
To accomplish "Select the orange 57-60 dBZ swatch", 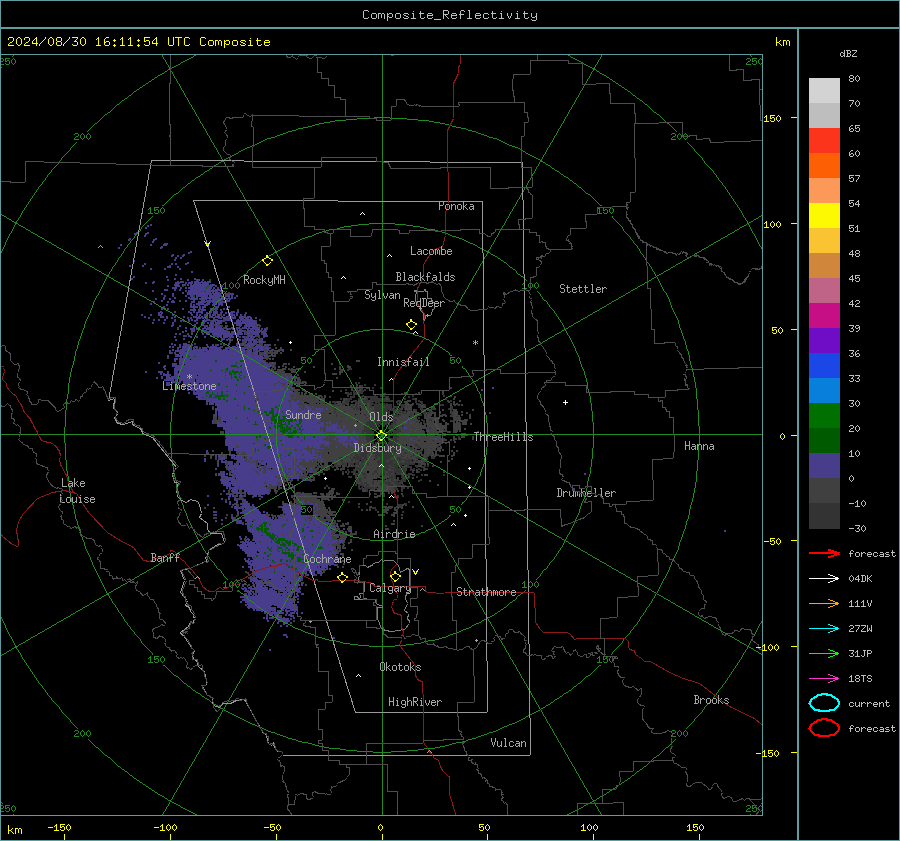I will click(824, 166).
